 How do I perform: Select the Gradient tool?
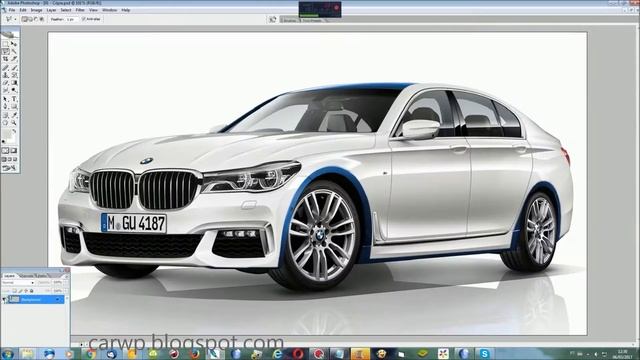pyautogui.click(x=14, y=83)
